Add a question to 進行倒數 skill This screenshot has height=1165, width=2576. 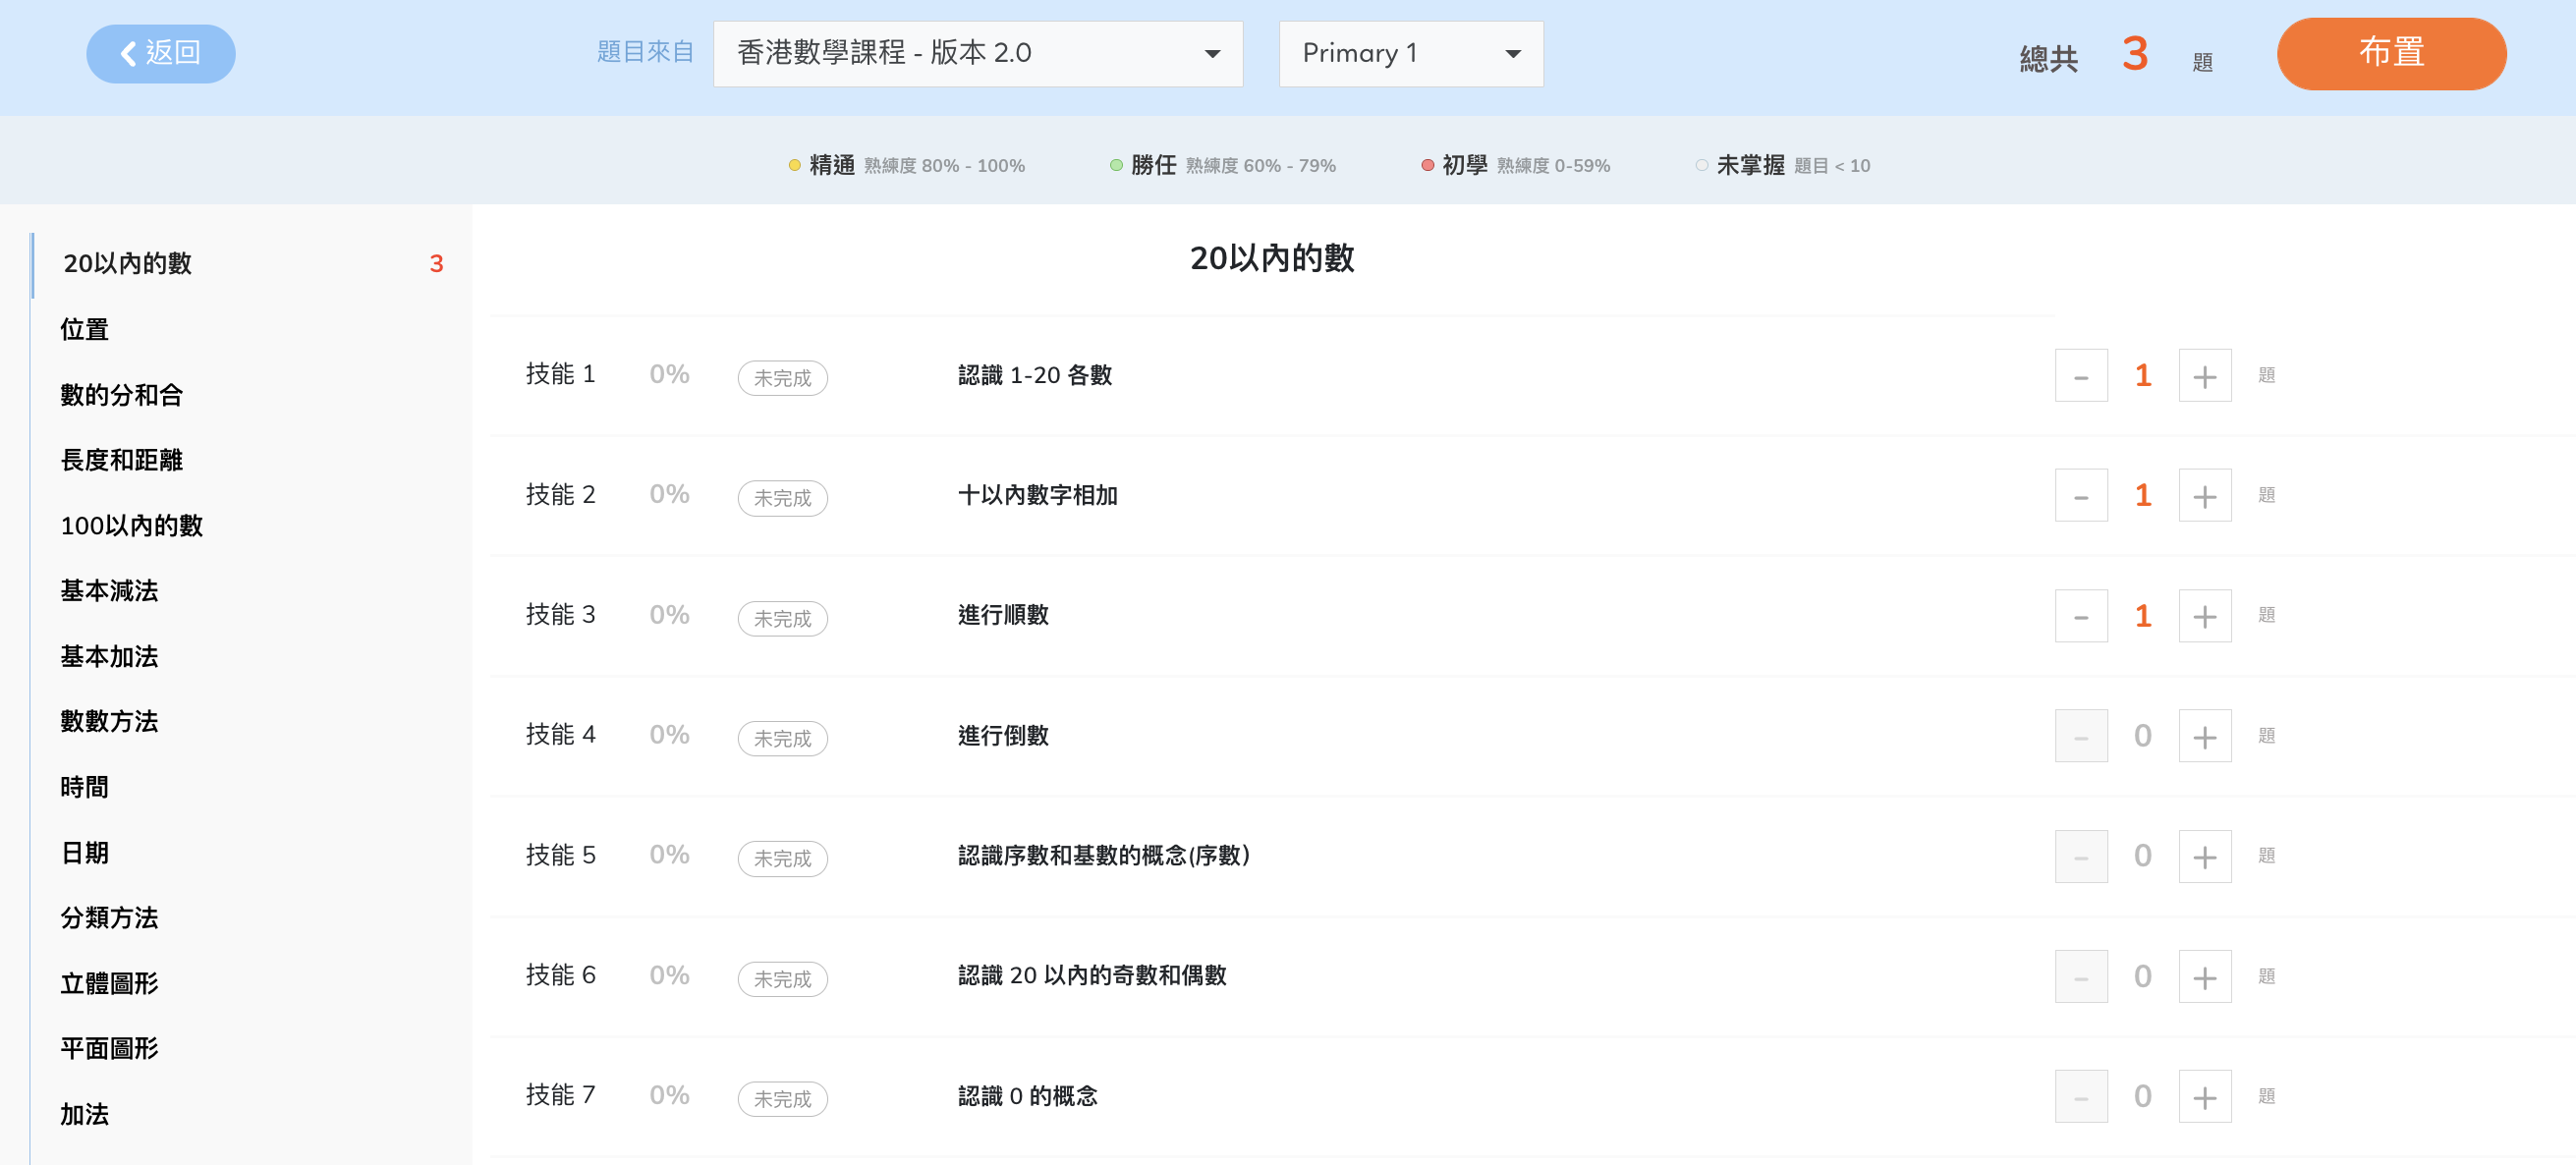2204,737
